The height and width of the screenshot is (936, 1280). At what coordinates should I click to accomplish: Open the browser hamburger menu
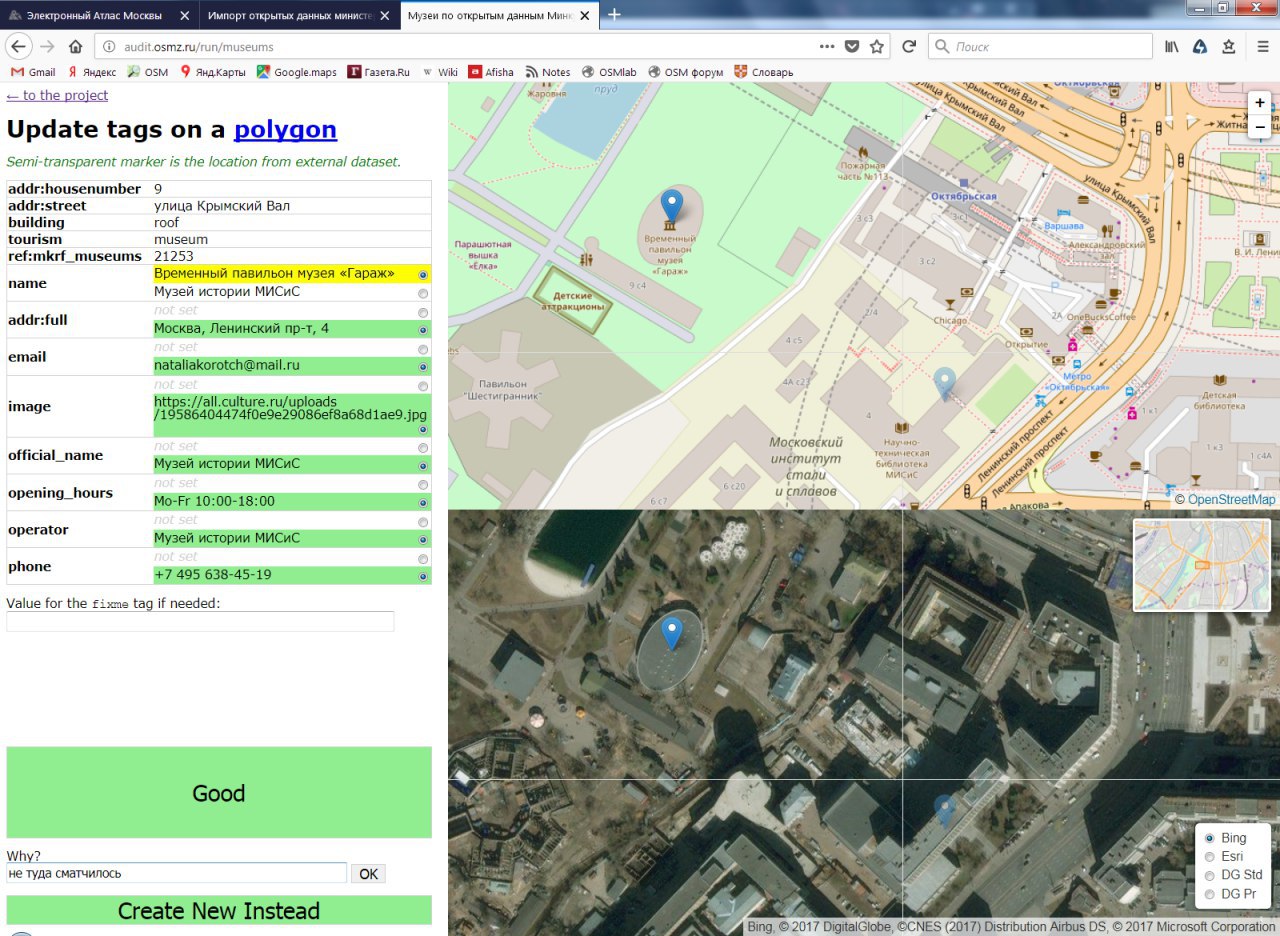point(1263,46)
